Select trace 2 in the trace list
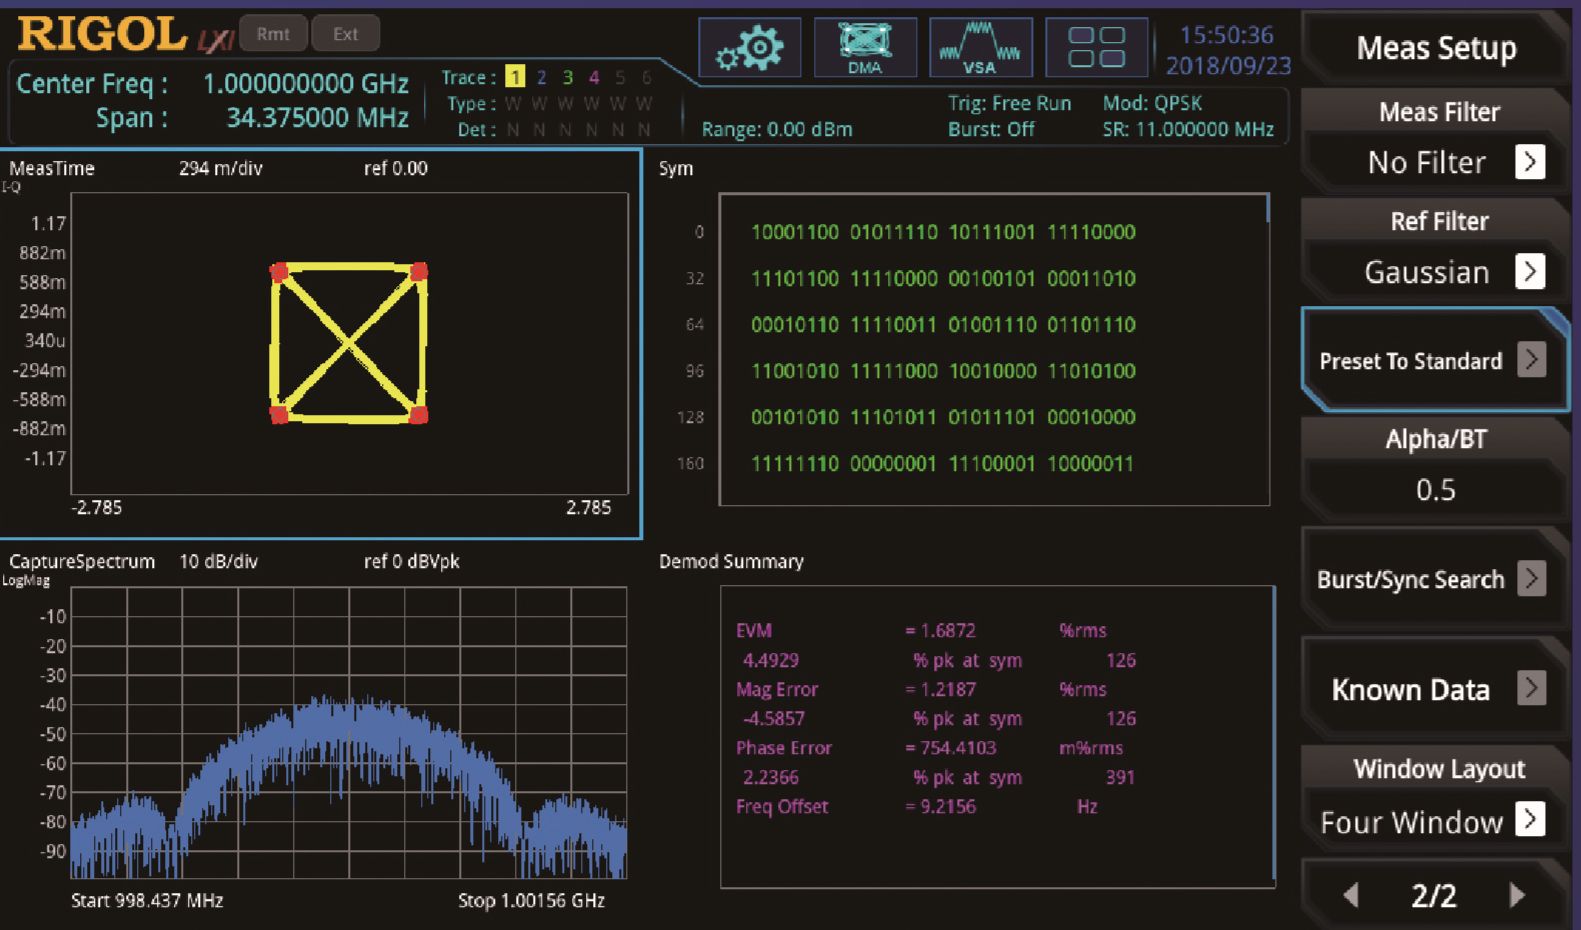The width and height of the screenshot is (1581, 930). click(541, 77)
